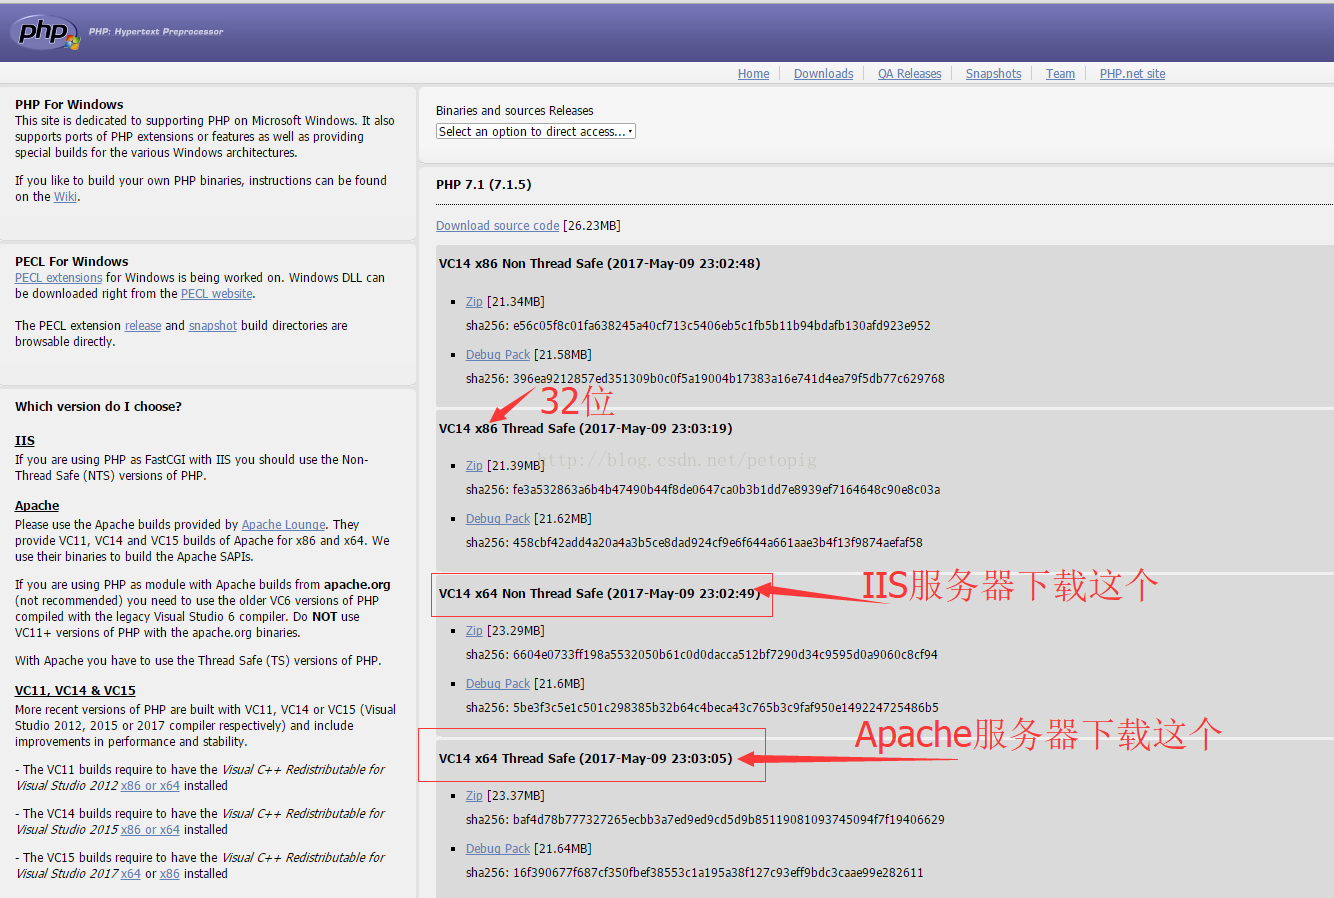Image resolution: width=1334 pixels, height=898 pixels.
Task: Download Zip for VC14 x86 Non Thread Safe
Action: click(x=474, y=302)
